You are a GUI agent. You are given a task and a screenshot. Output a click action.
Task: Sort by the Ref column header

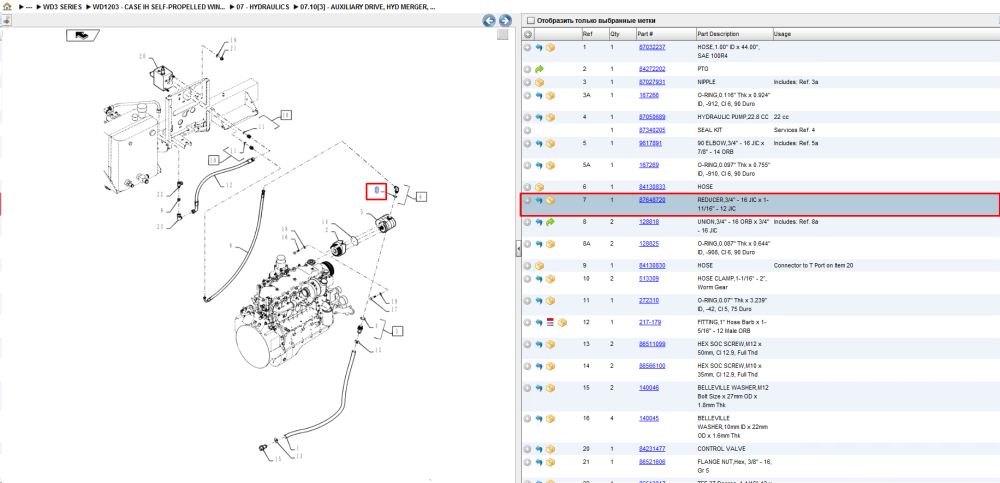(594, 34)
